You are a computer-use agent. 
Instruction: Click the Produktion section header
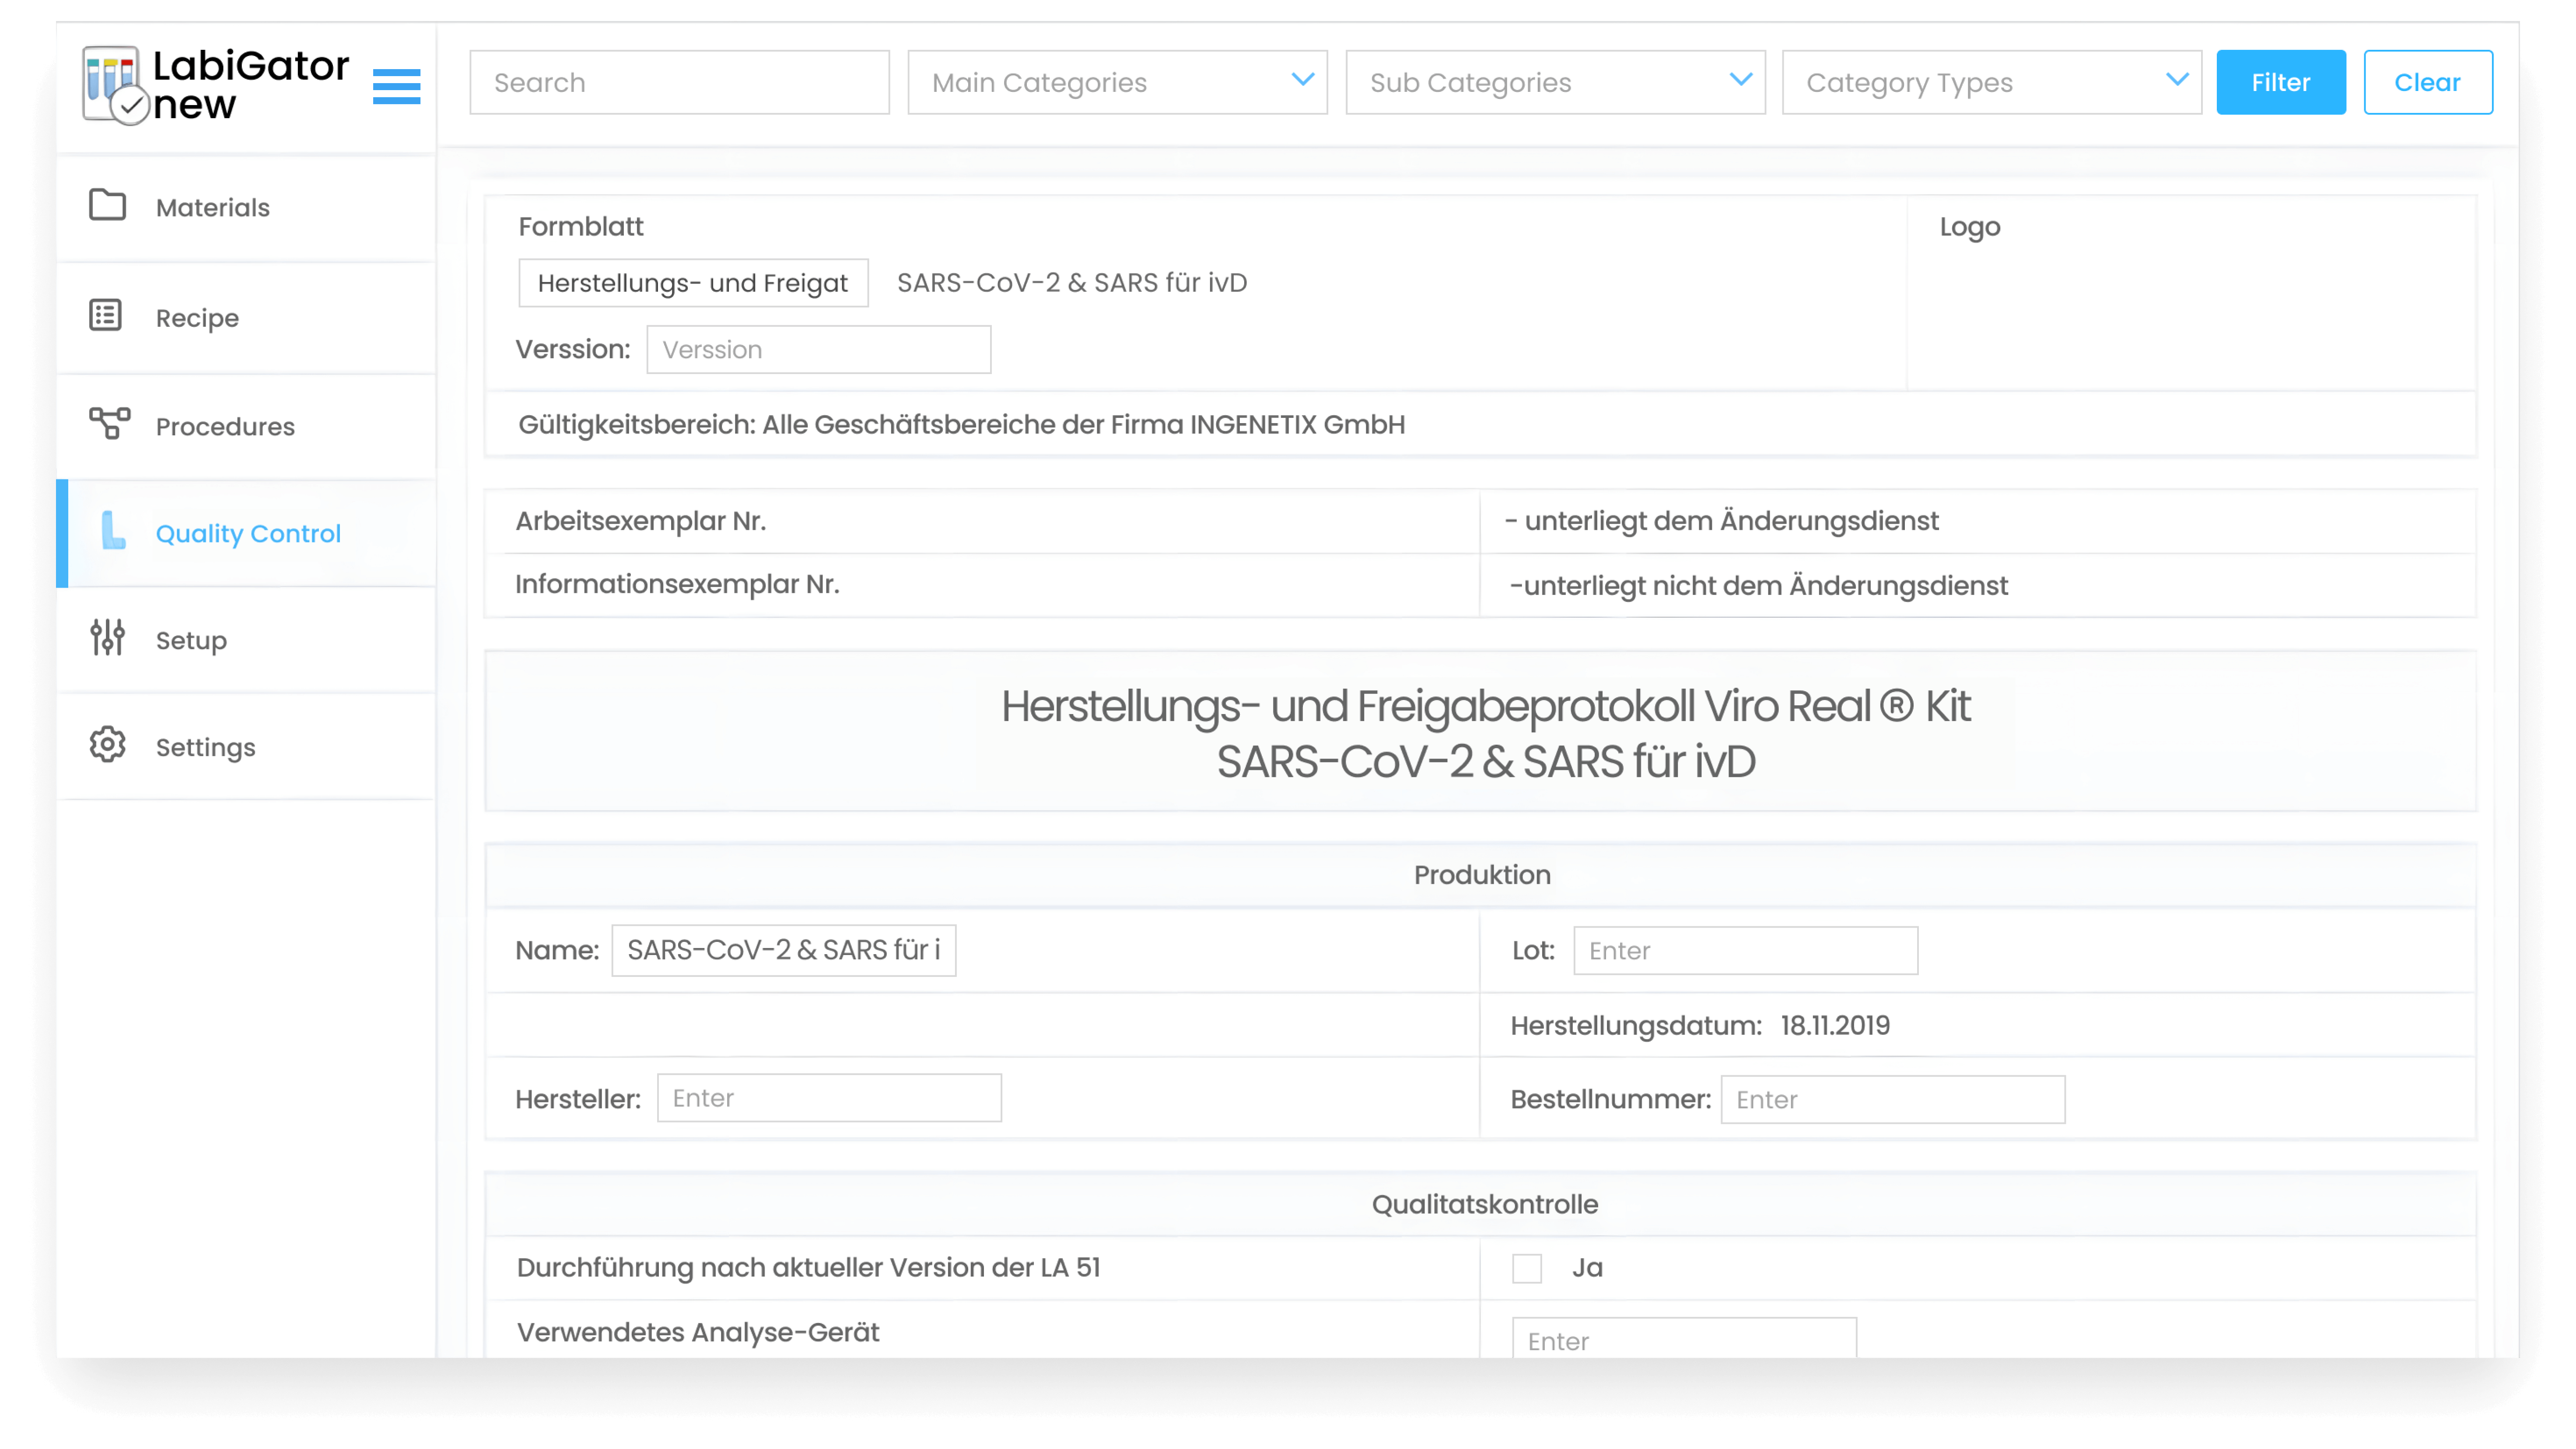point(1481,875)
